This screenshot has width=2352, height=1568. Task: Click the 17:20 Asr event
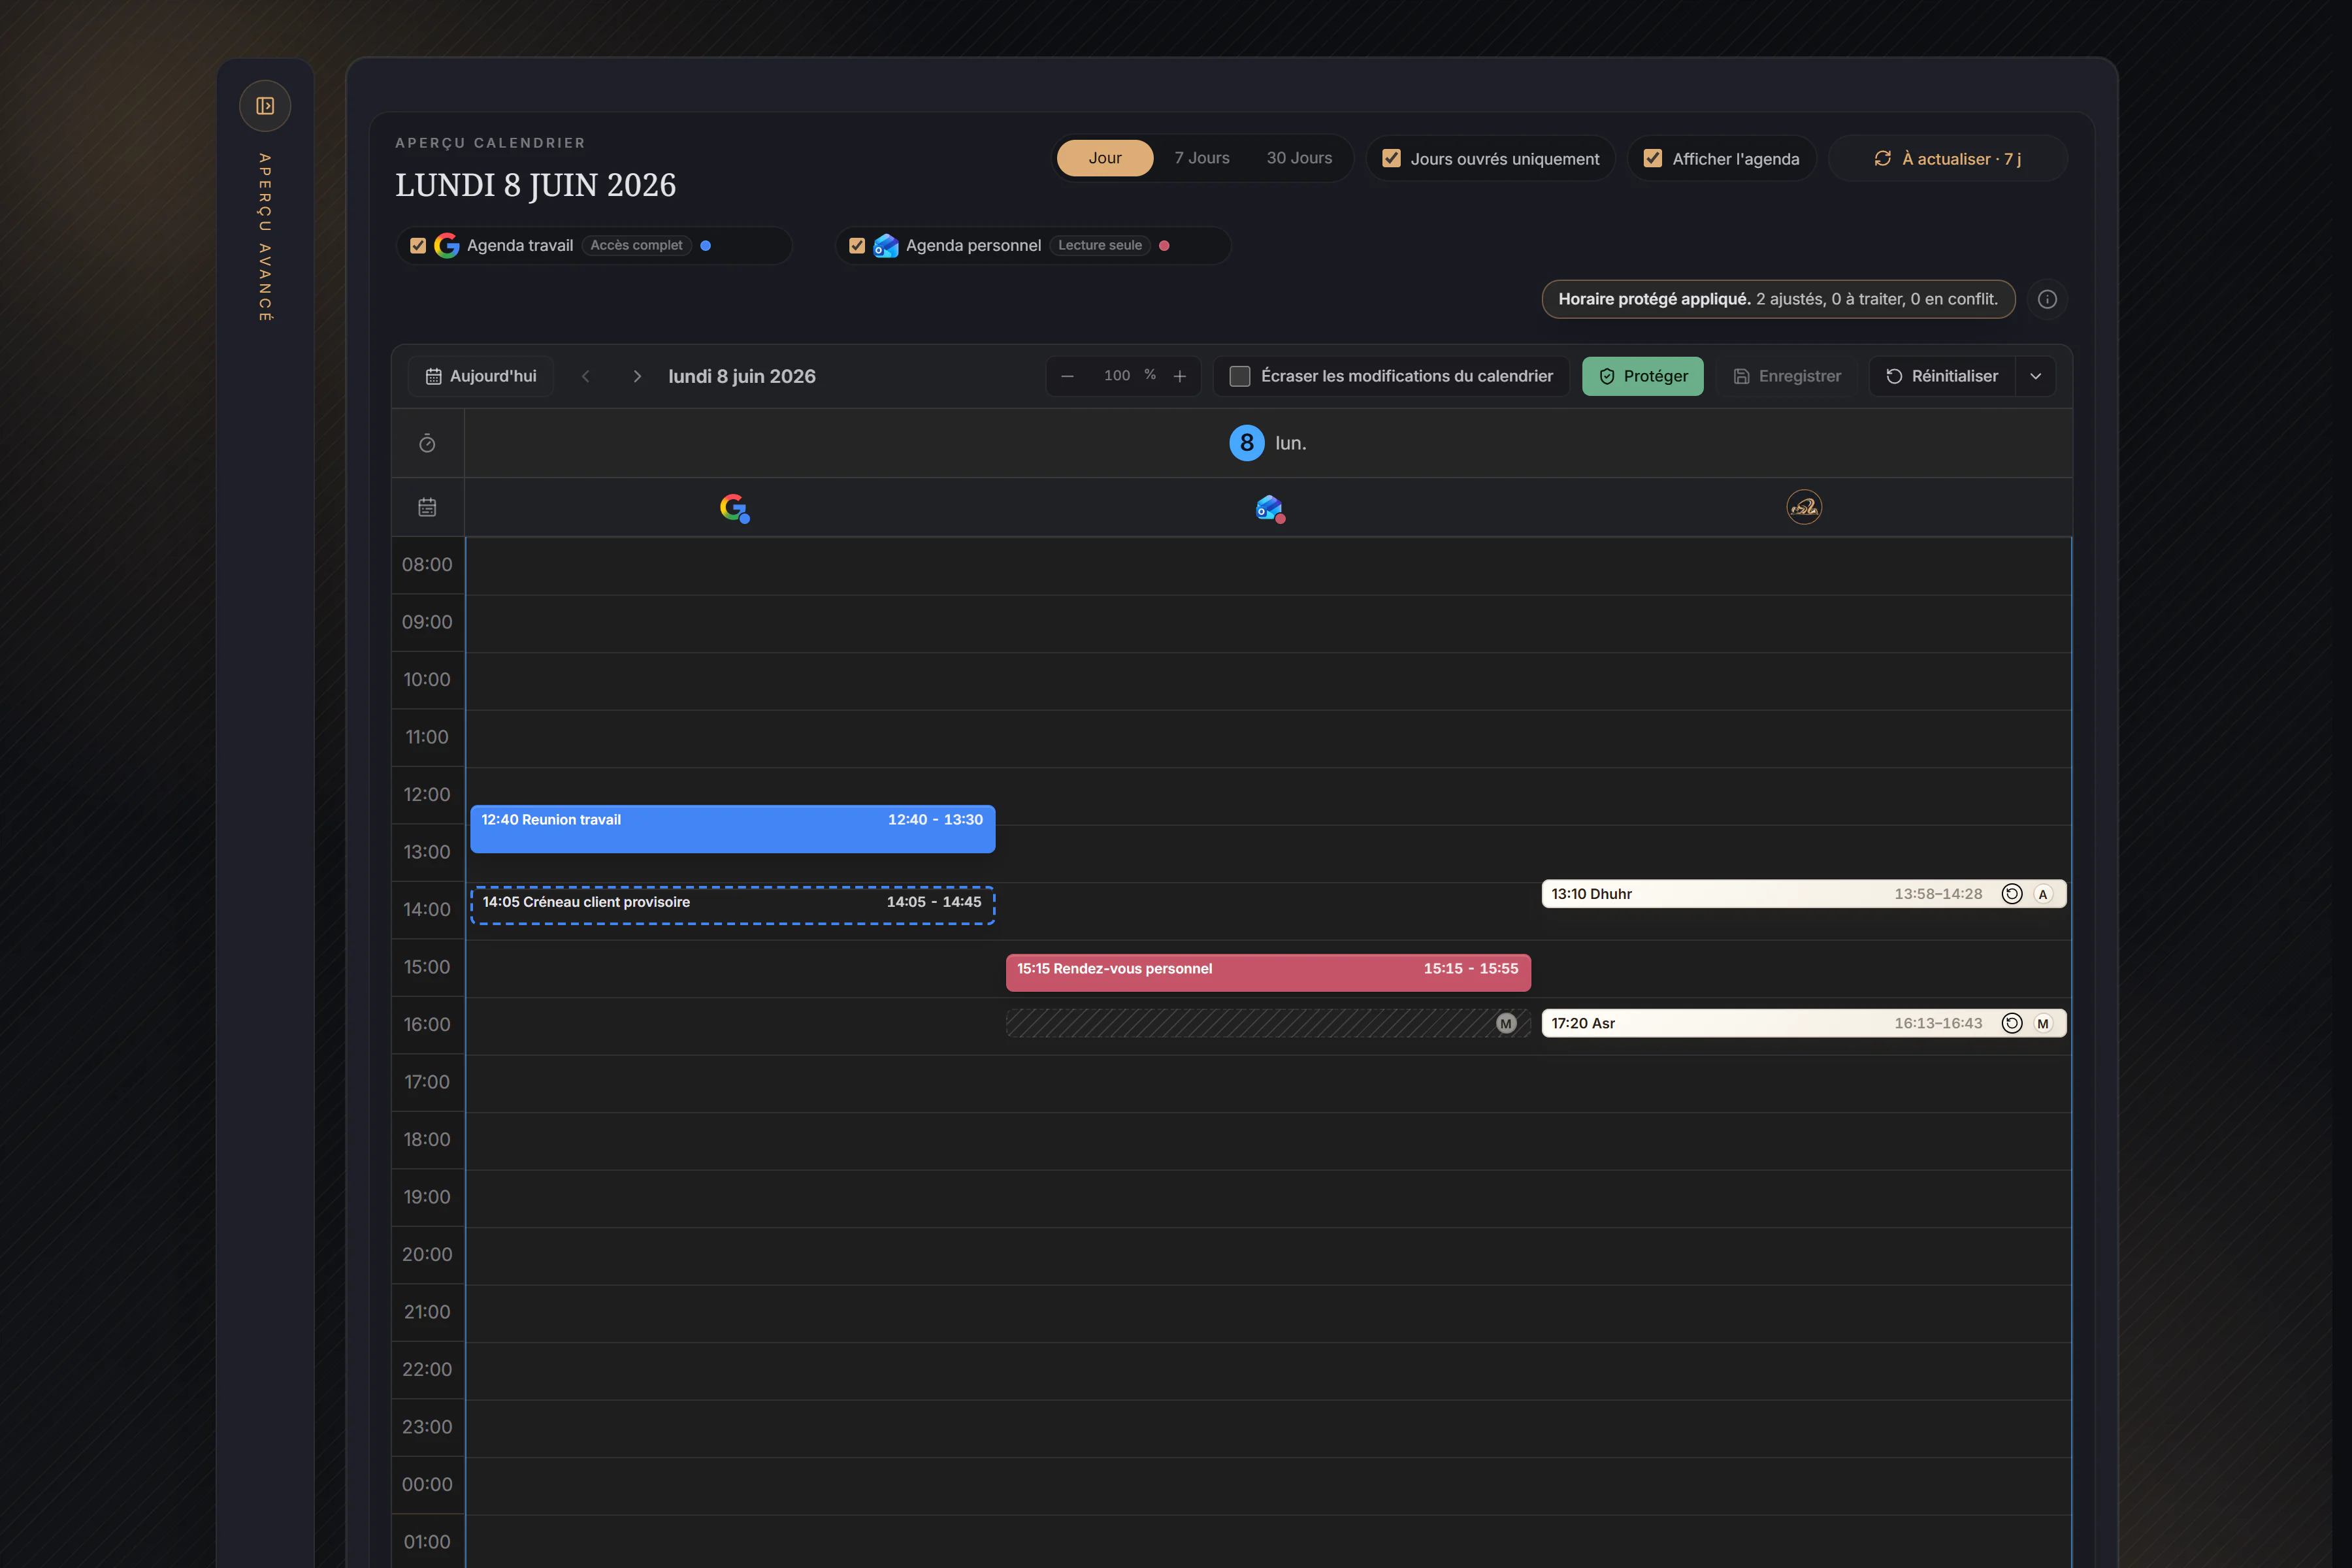coord(1804,1023)
